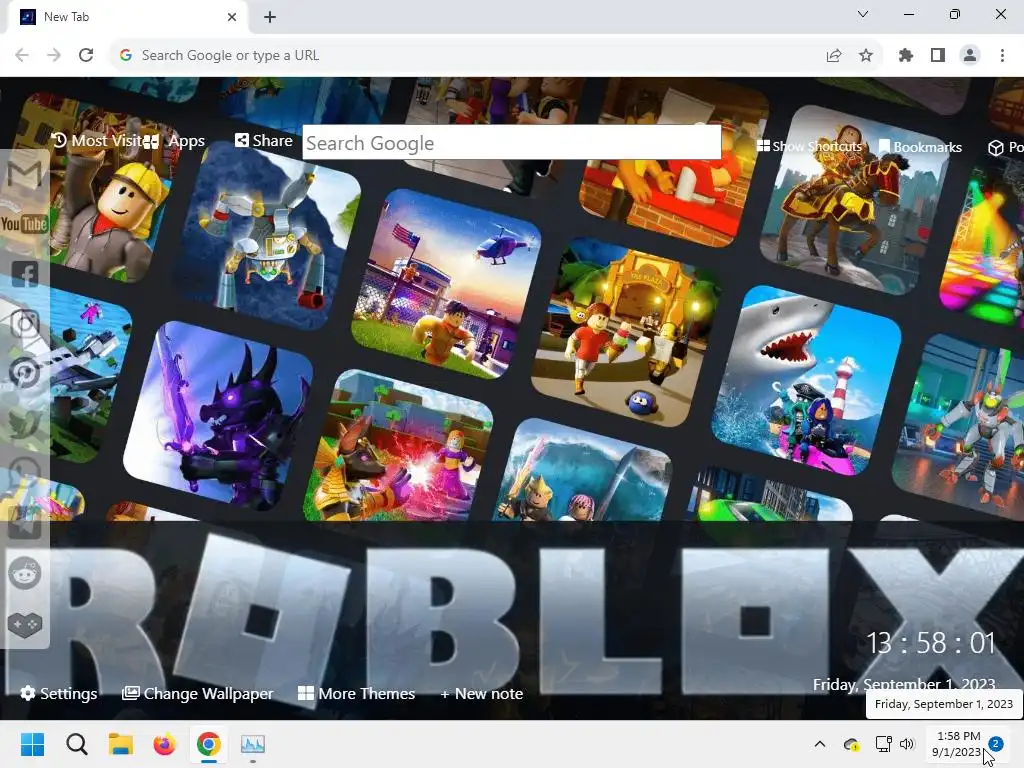Click the helicopter game thumbnail
The height and width of the screenshot is (768, 1024).
click(x=447, y=283)
